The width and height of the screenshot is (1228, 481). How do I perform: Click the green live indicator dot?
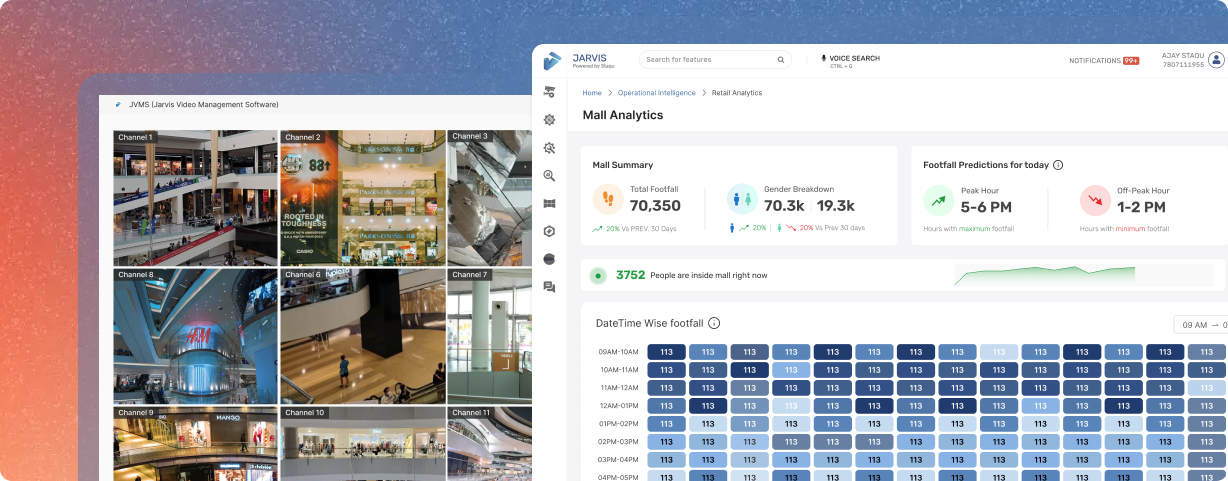[598, 276]
